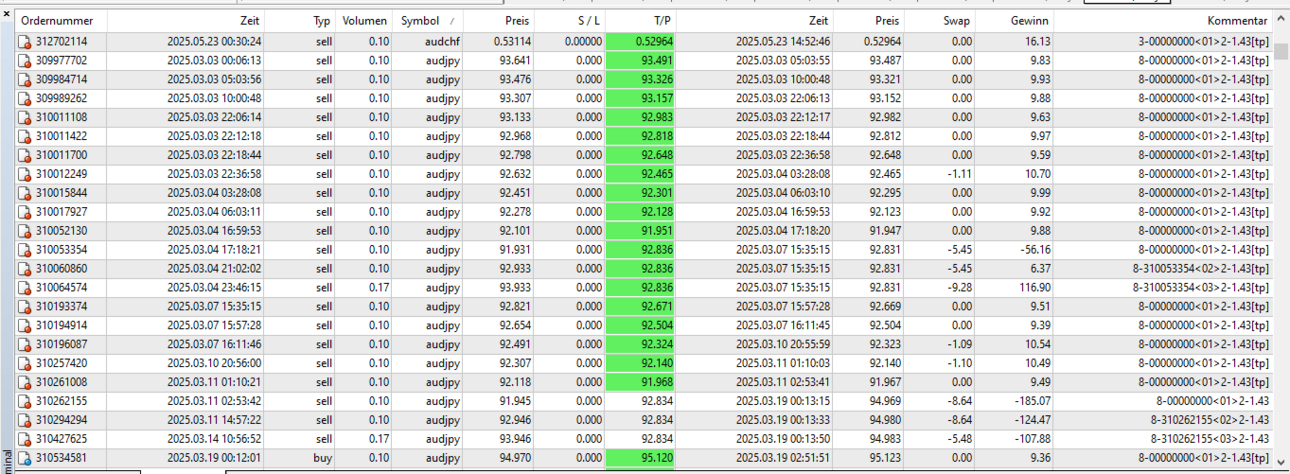
Task: Select the audchf symbol cell
Action: point(440,42)
